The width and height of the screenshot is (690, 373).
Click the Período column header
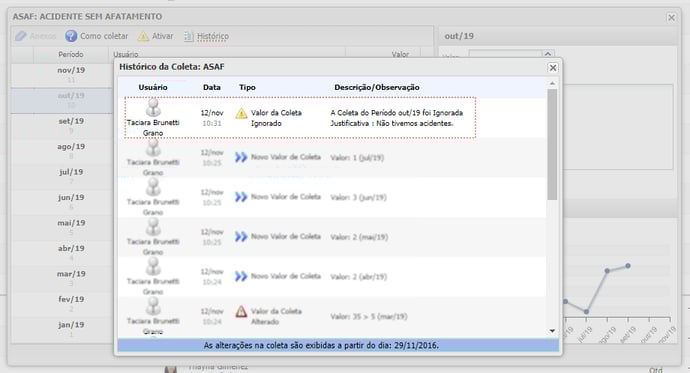click(x=71, y=54)
